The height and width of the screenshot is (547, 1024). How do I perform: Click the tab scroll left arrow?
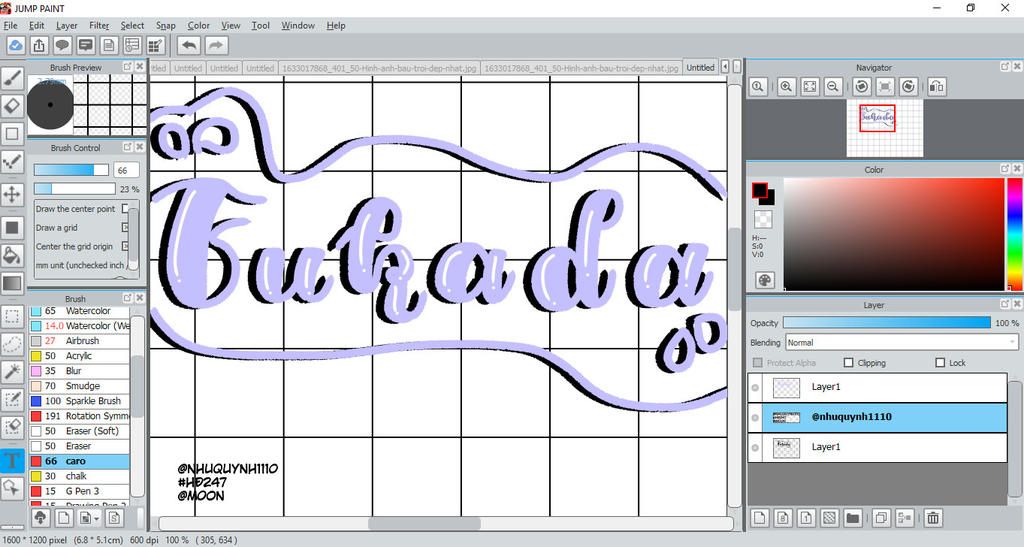[x=725, y=67]
